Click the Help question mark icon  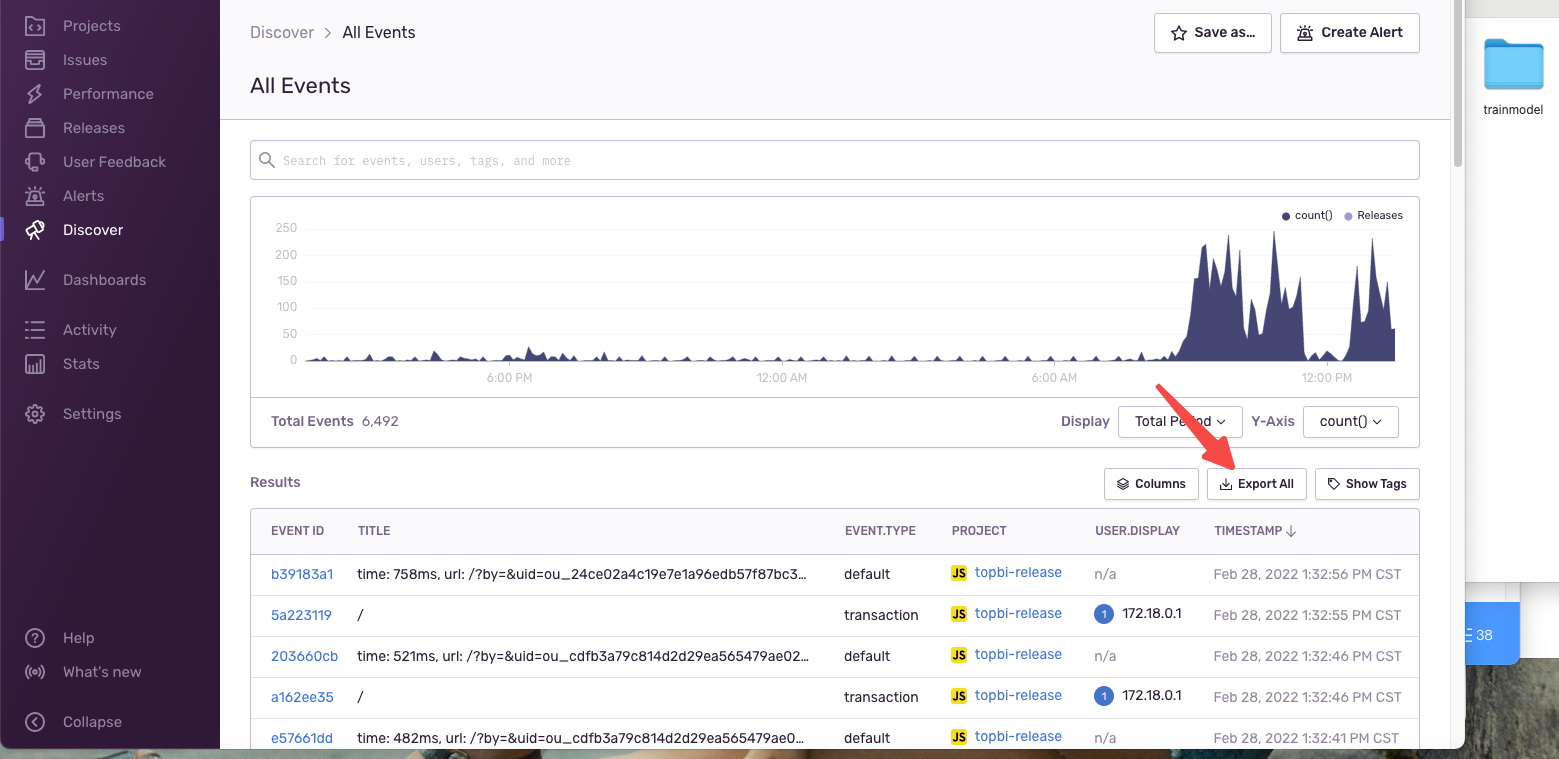click(x=35, y=638)
